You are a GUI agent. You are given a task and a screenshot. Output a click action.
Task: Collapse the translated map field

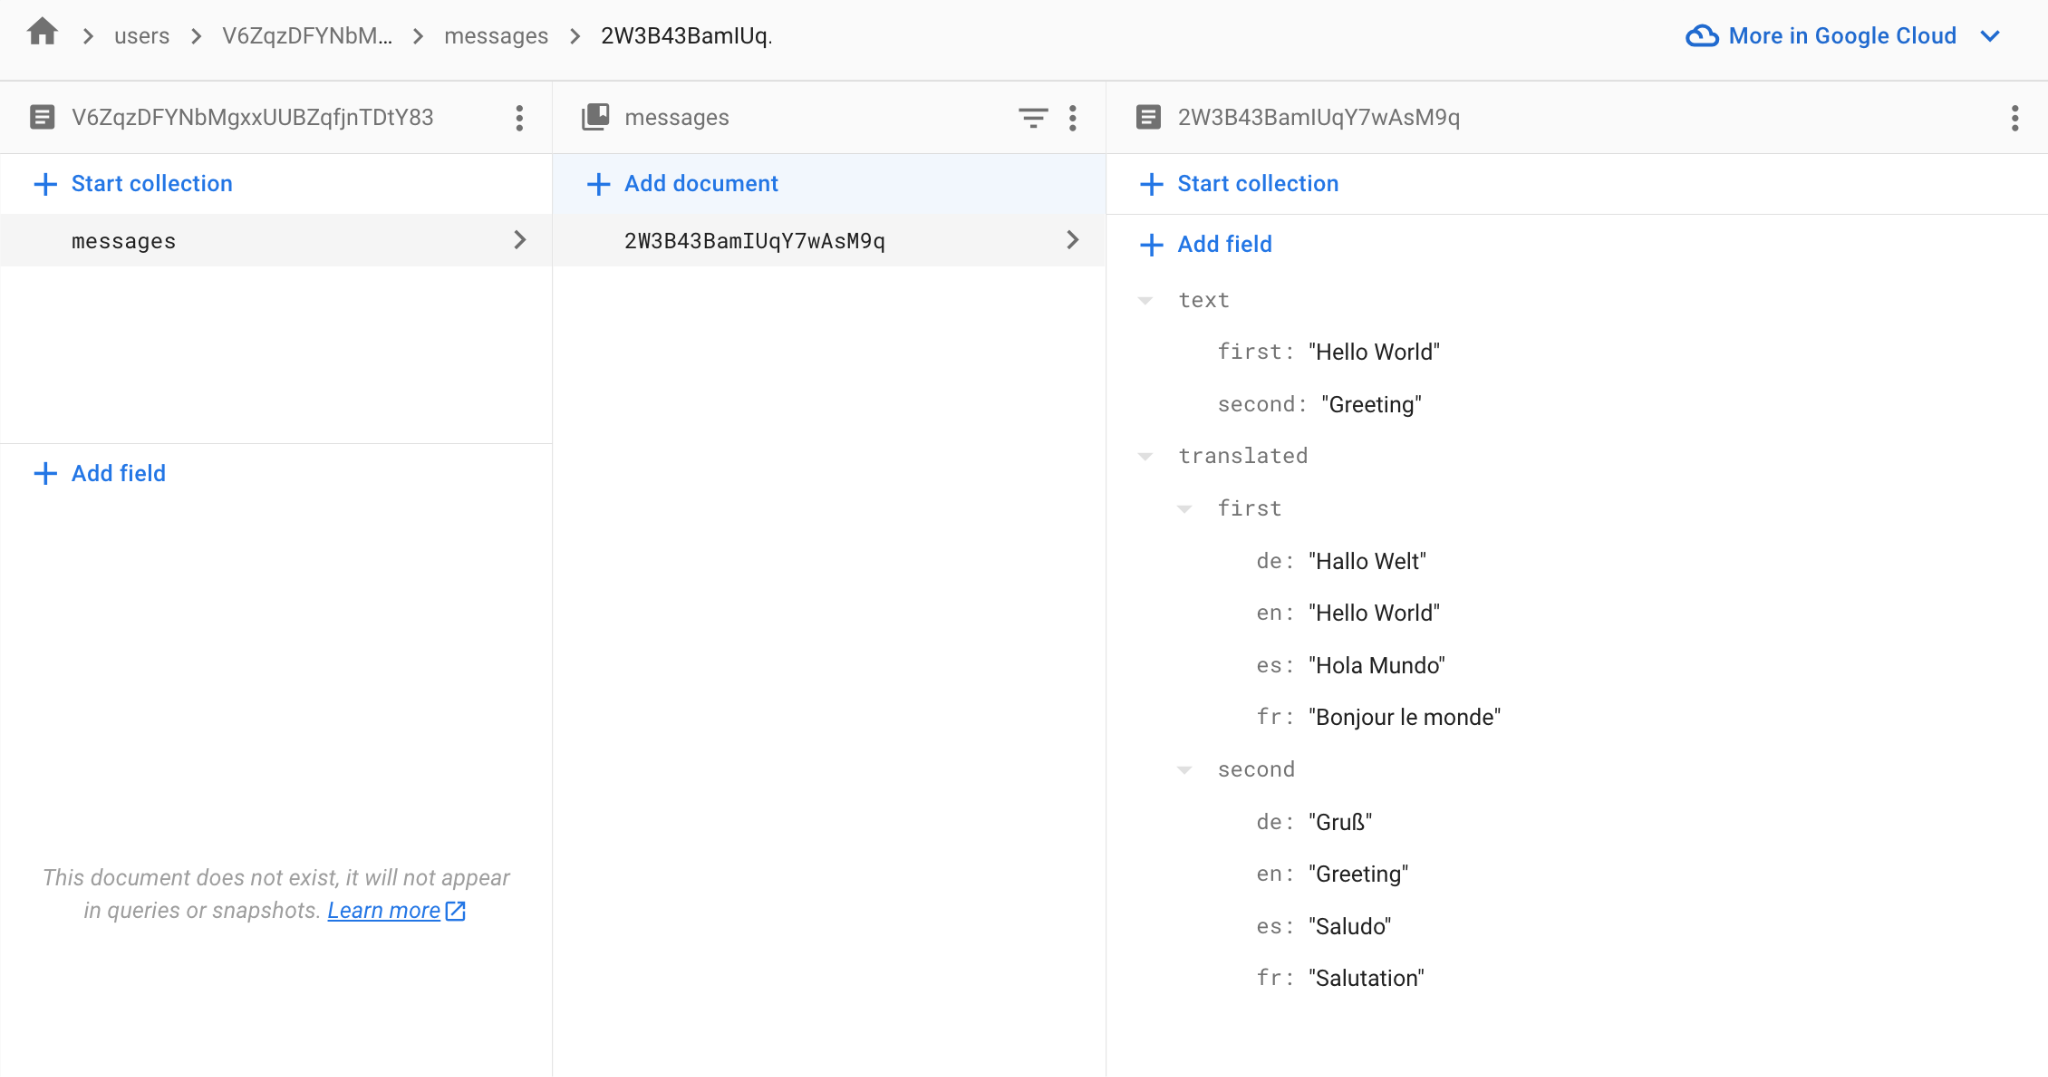click(x=1146, y=456)
